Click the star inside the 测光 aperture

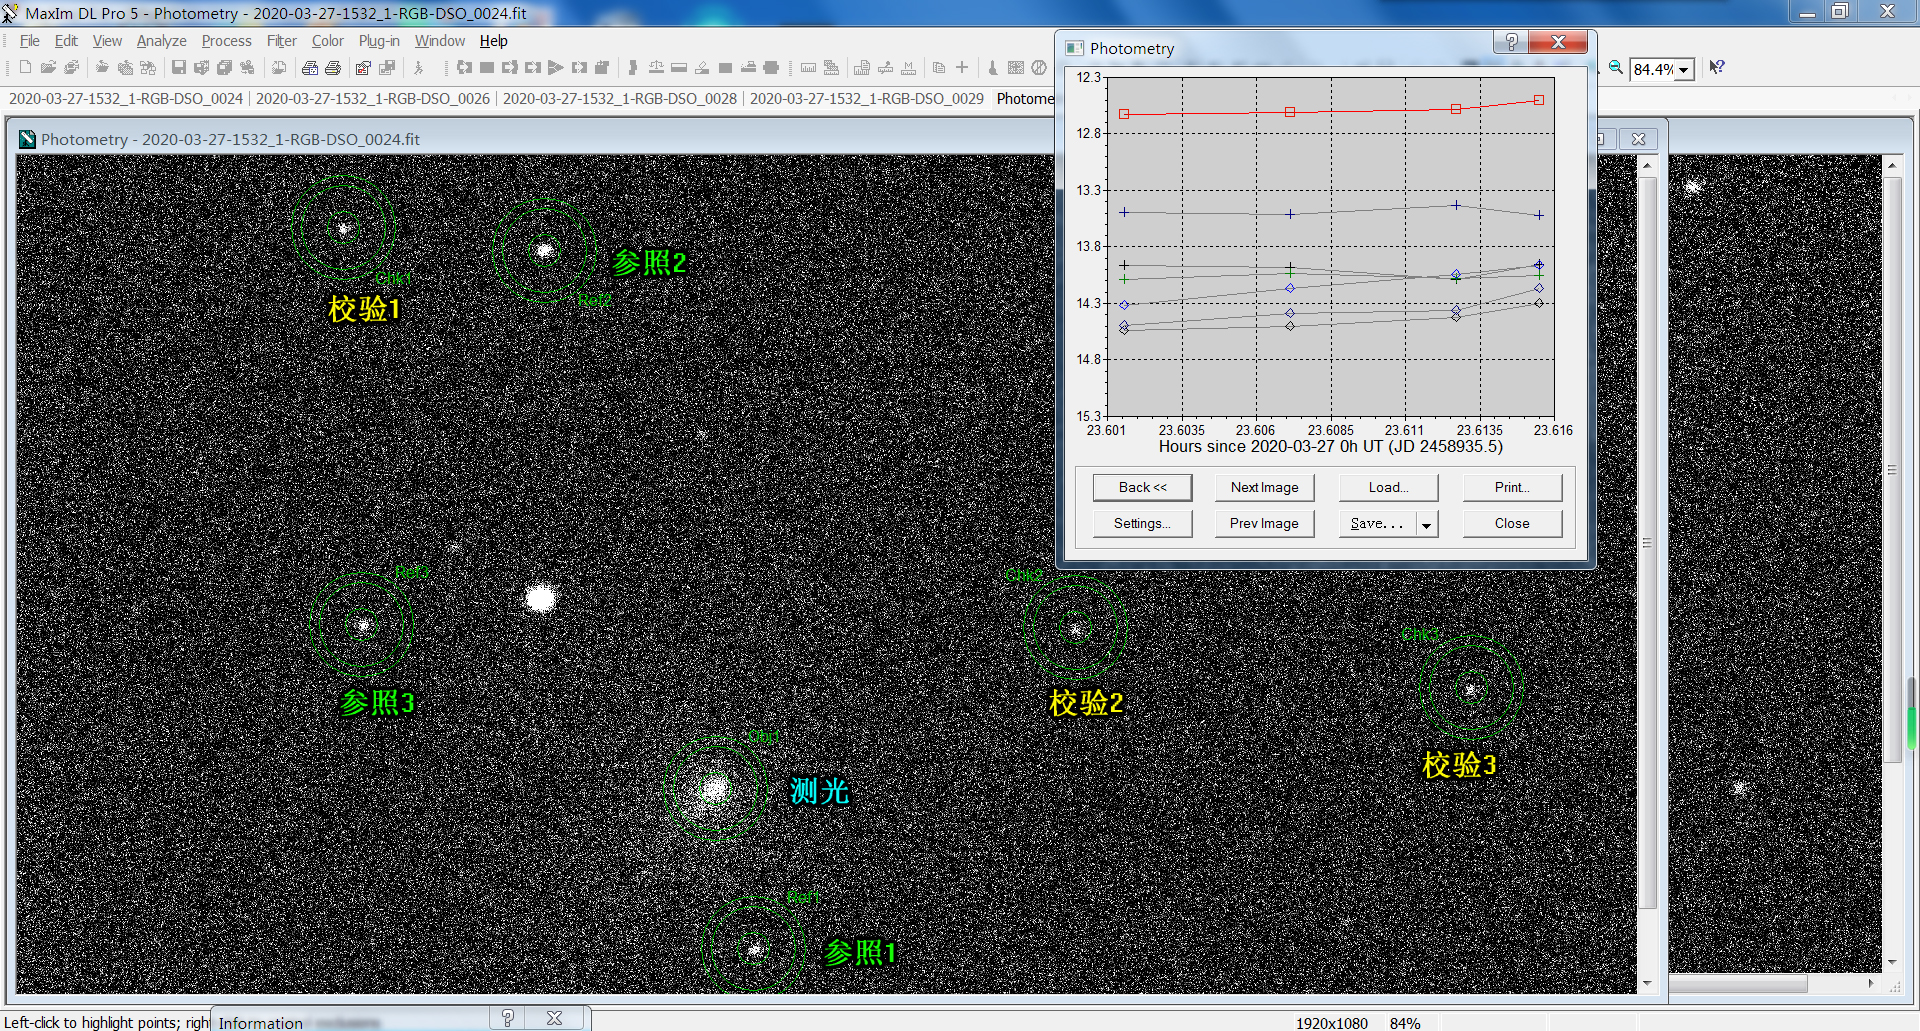point(714,789)
